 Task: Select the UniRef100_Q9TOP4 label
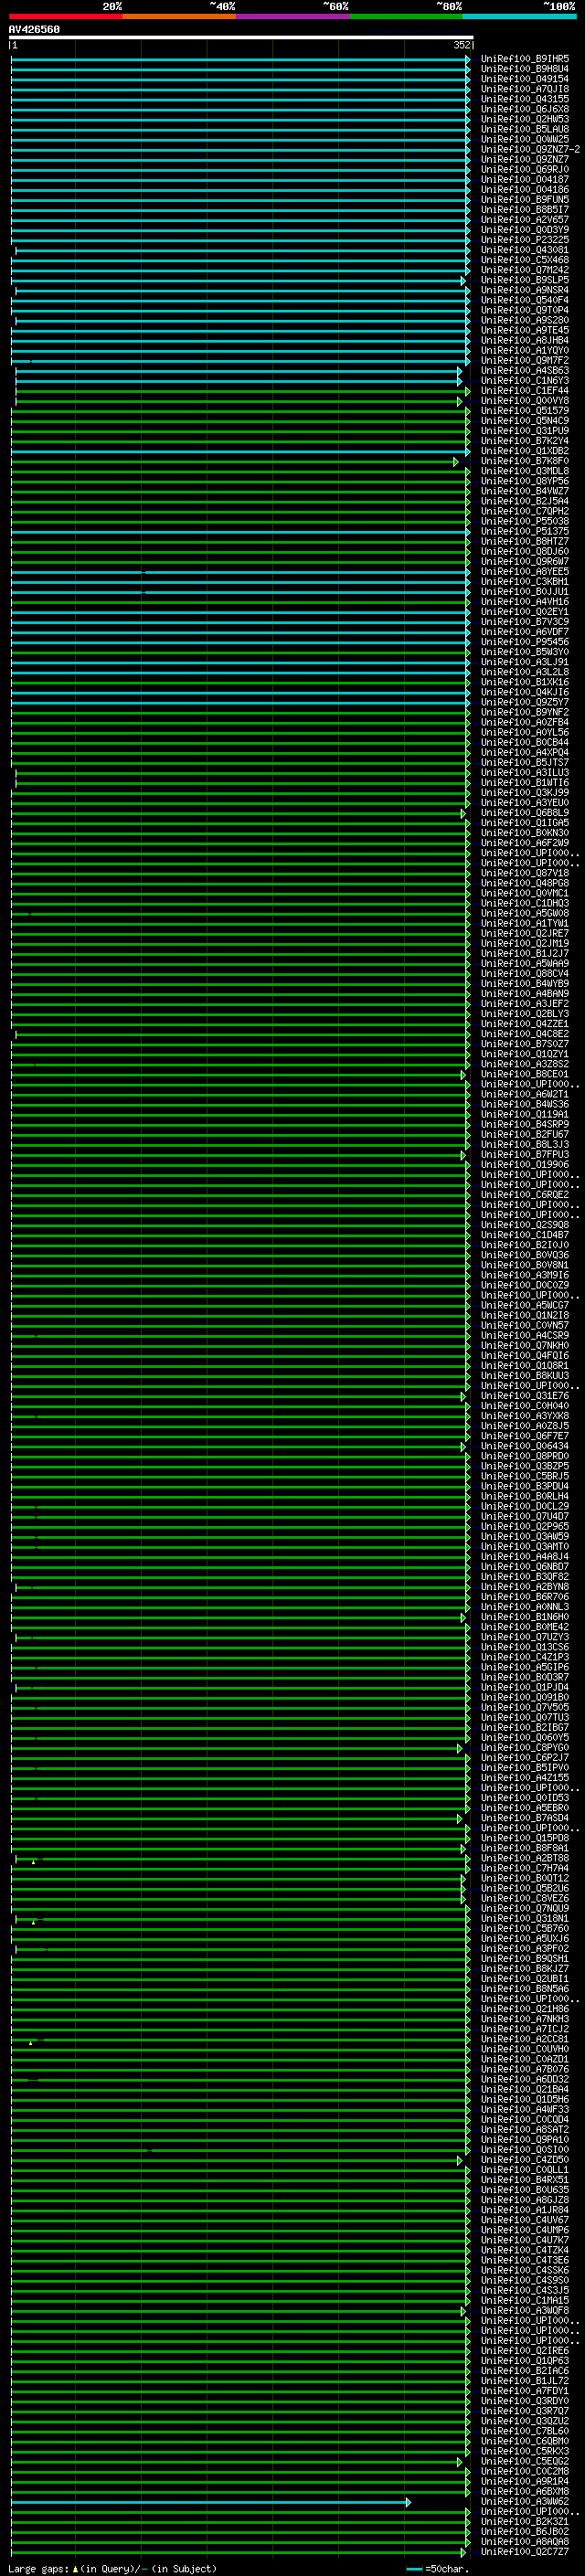tap(524, 310)
